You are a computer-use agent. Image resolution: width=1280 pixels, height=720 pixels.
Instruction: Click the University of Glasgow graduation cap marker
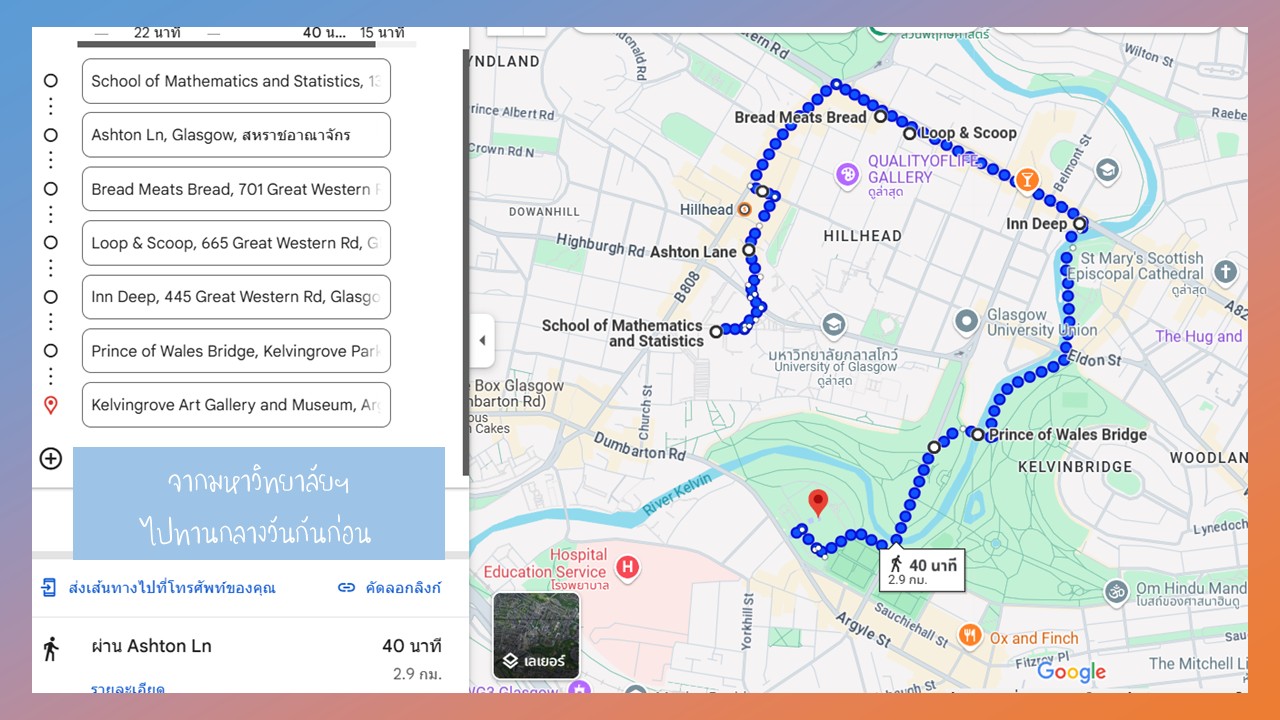pos(833,326)
